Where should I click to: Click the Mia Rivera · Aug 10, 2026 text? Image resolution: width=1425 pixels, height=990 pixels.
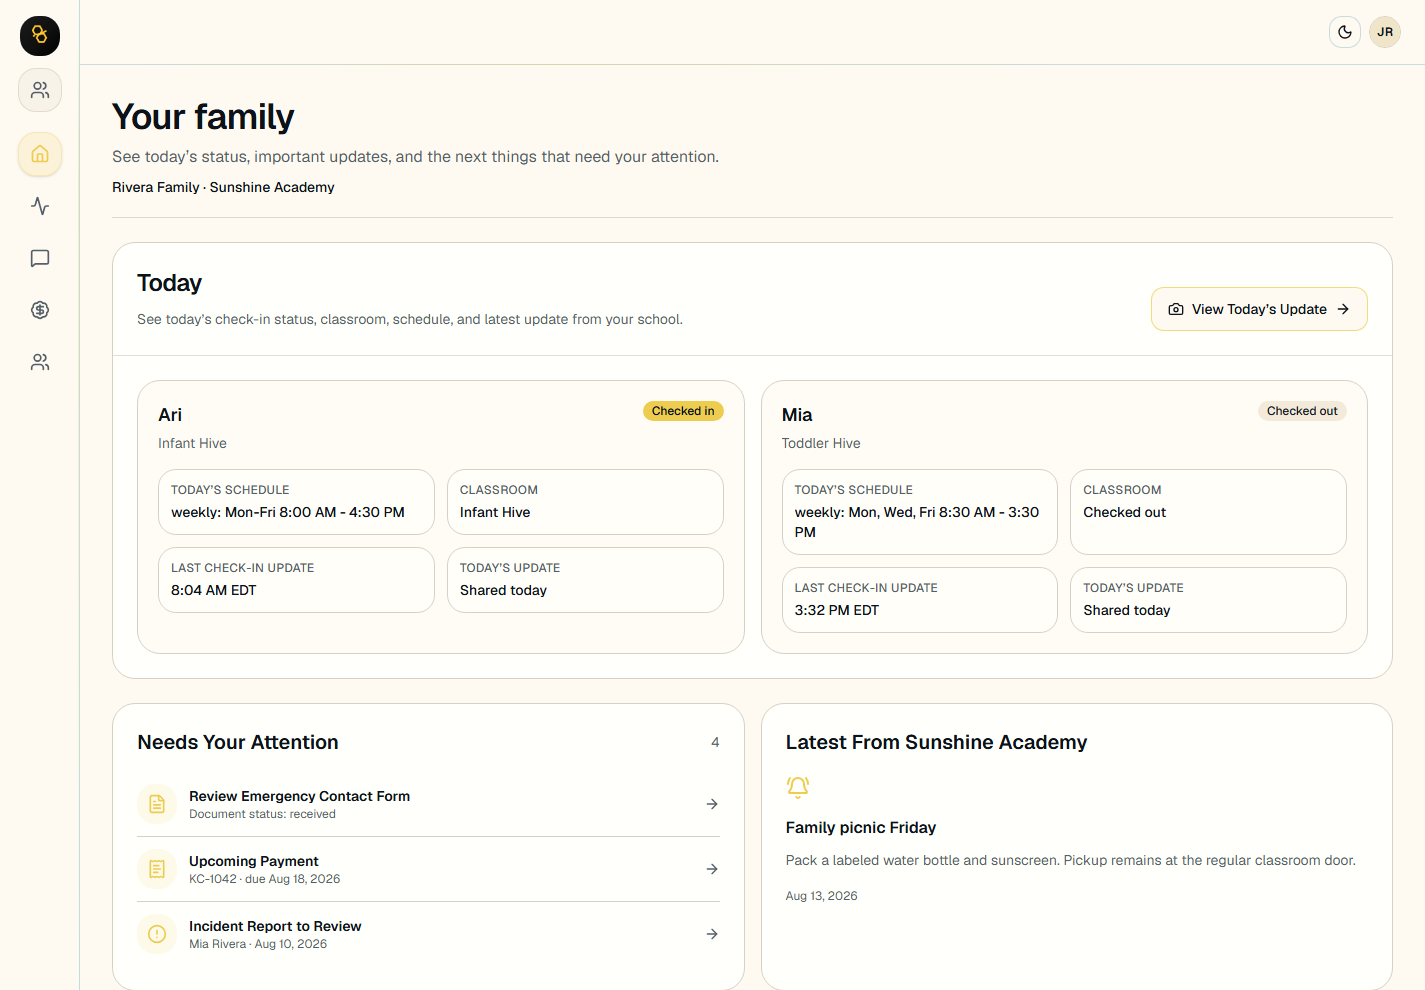pyautogui.click(x=258, y=944)
